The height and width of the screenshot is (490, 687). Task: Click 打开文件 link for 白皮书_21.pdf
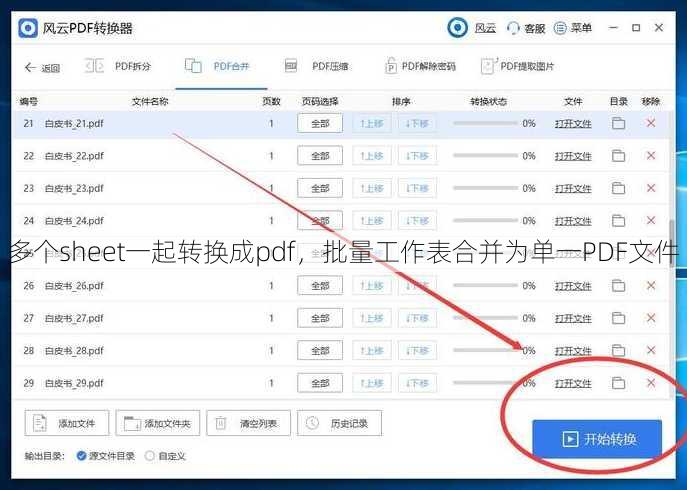[573, 124]
